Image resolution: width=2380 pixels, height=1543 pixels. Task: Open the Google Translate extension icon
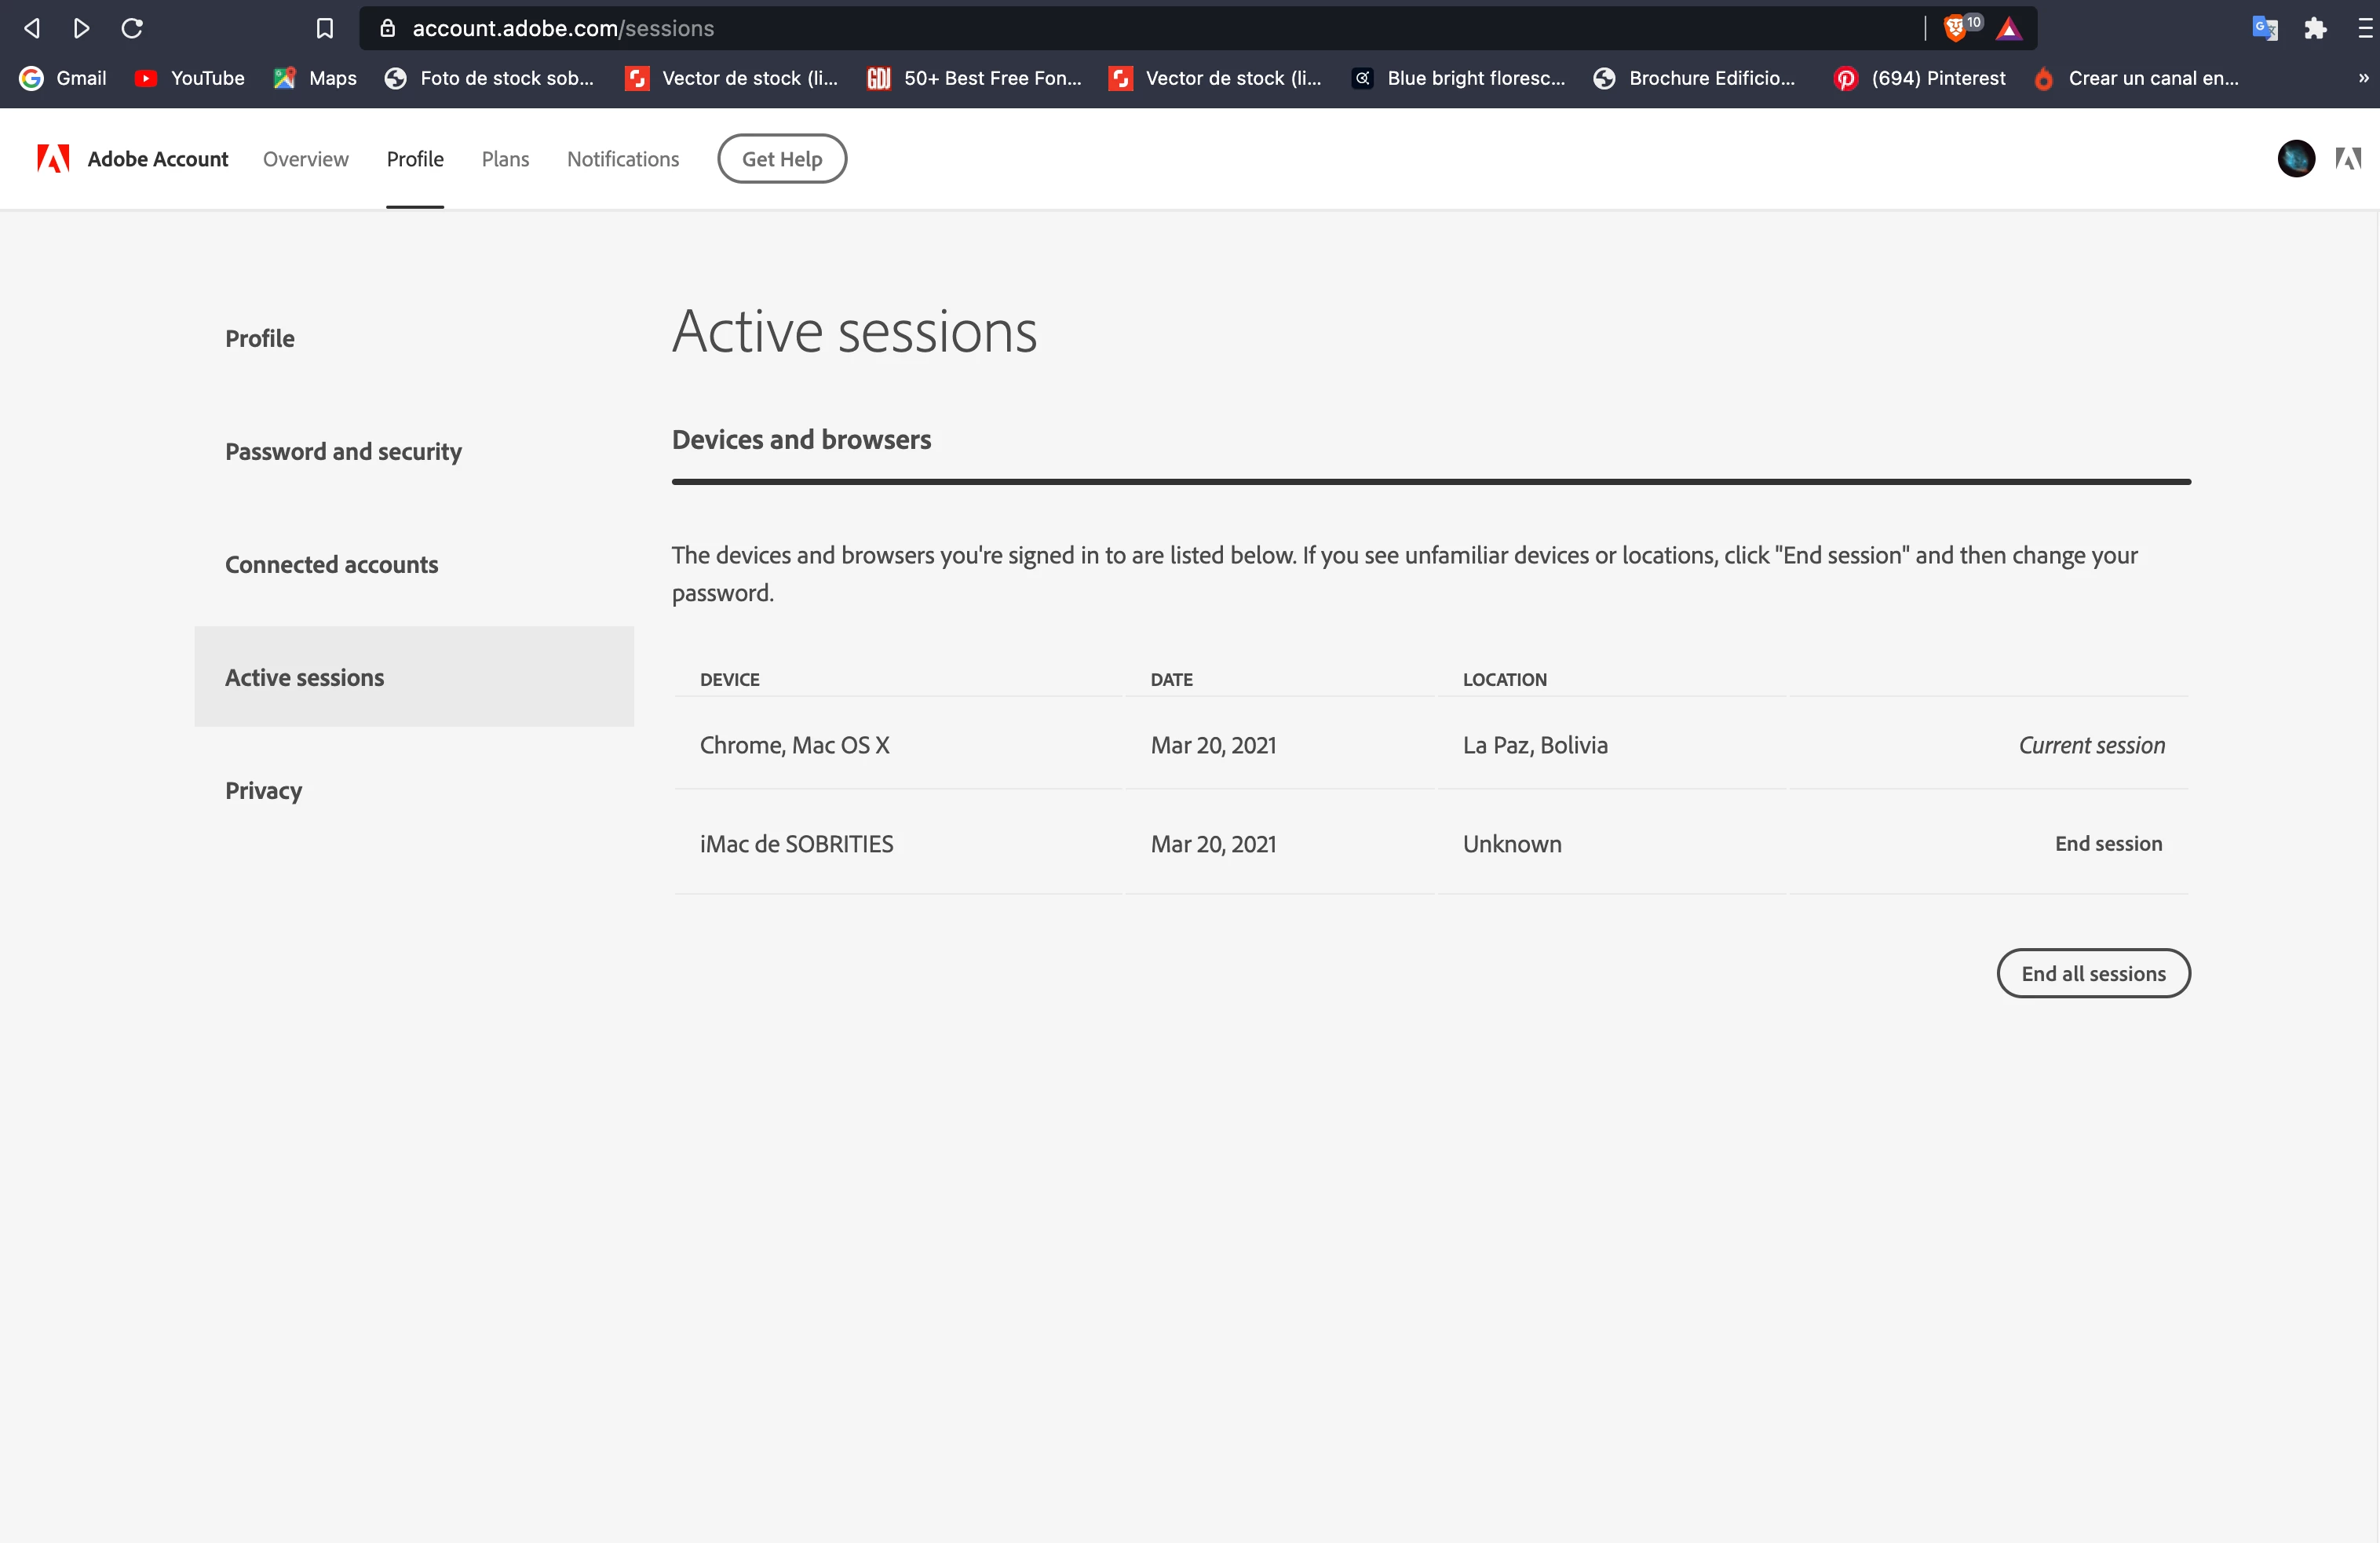(x=2264, y=28)
